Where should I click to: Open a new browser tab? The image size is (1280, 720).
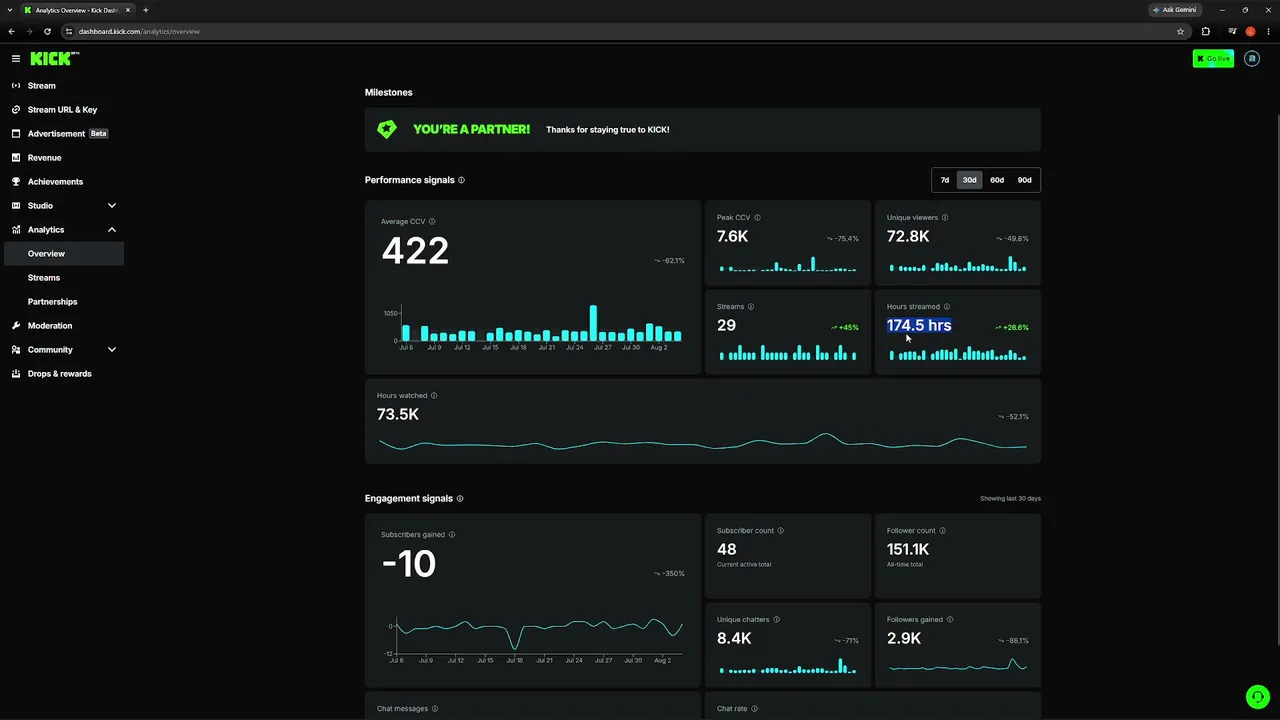coord(146,10)
